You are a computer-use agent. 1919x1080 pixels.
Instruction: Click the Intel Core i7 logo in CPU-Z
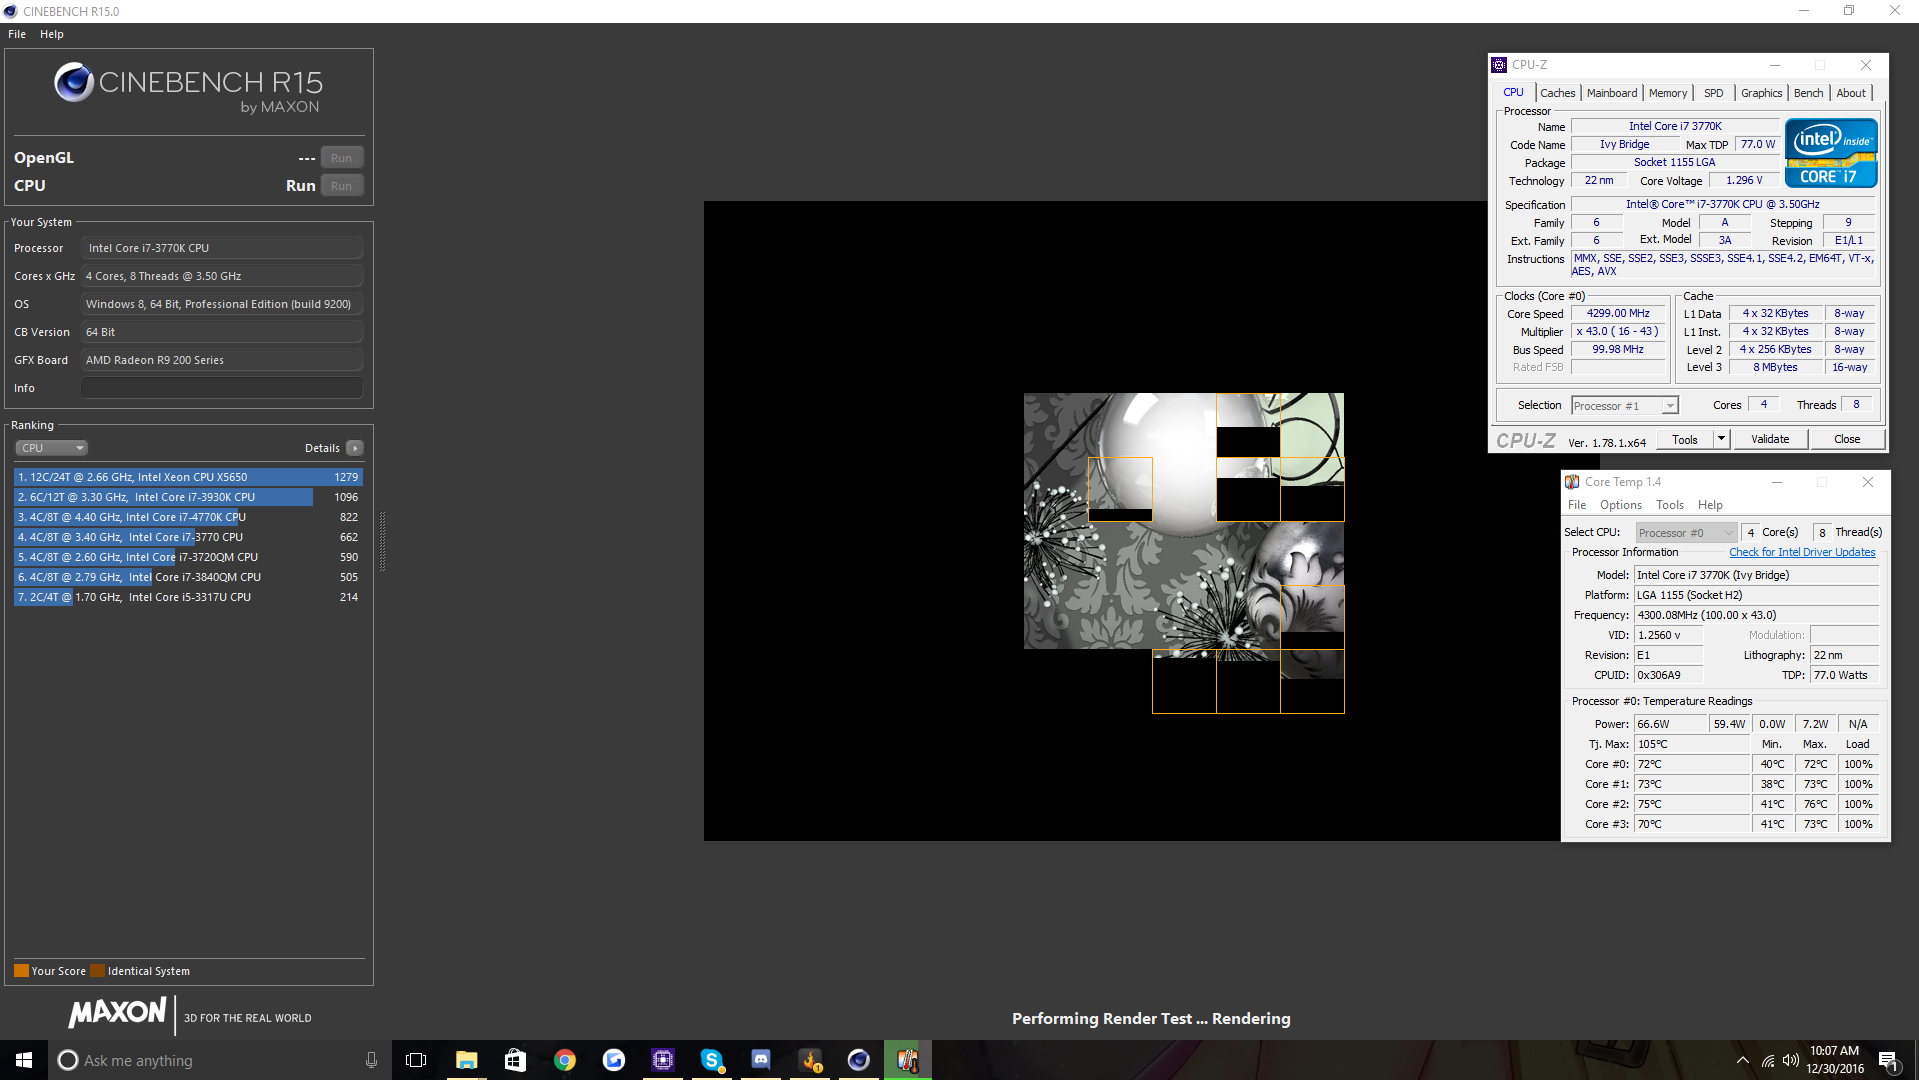(1831, 153)
